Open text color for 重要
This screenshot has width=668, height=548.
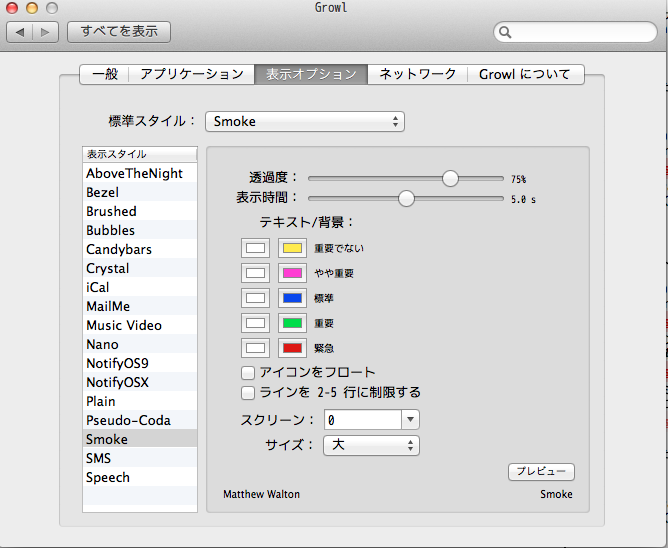click(x=255, y=323)
